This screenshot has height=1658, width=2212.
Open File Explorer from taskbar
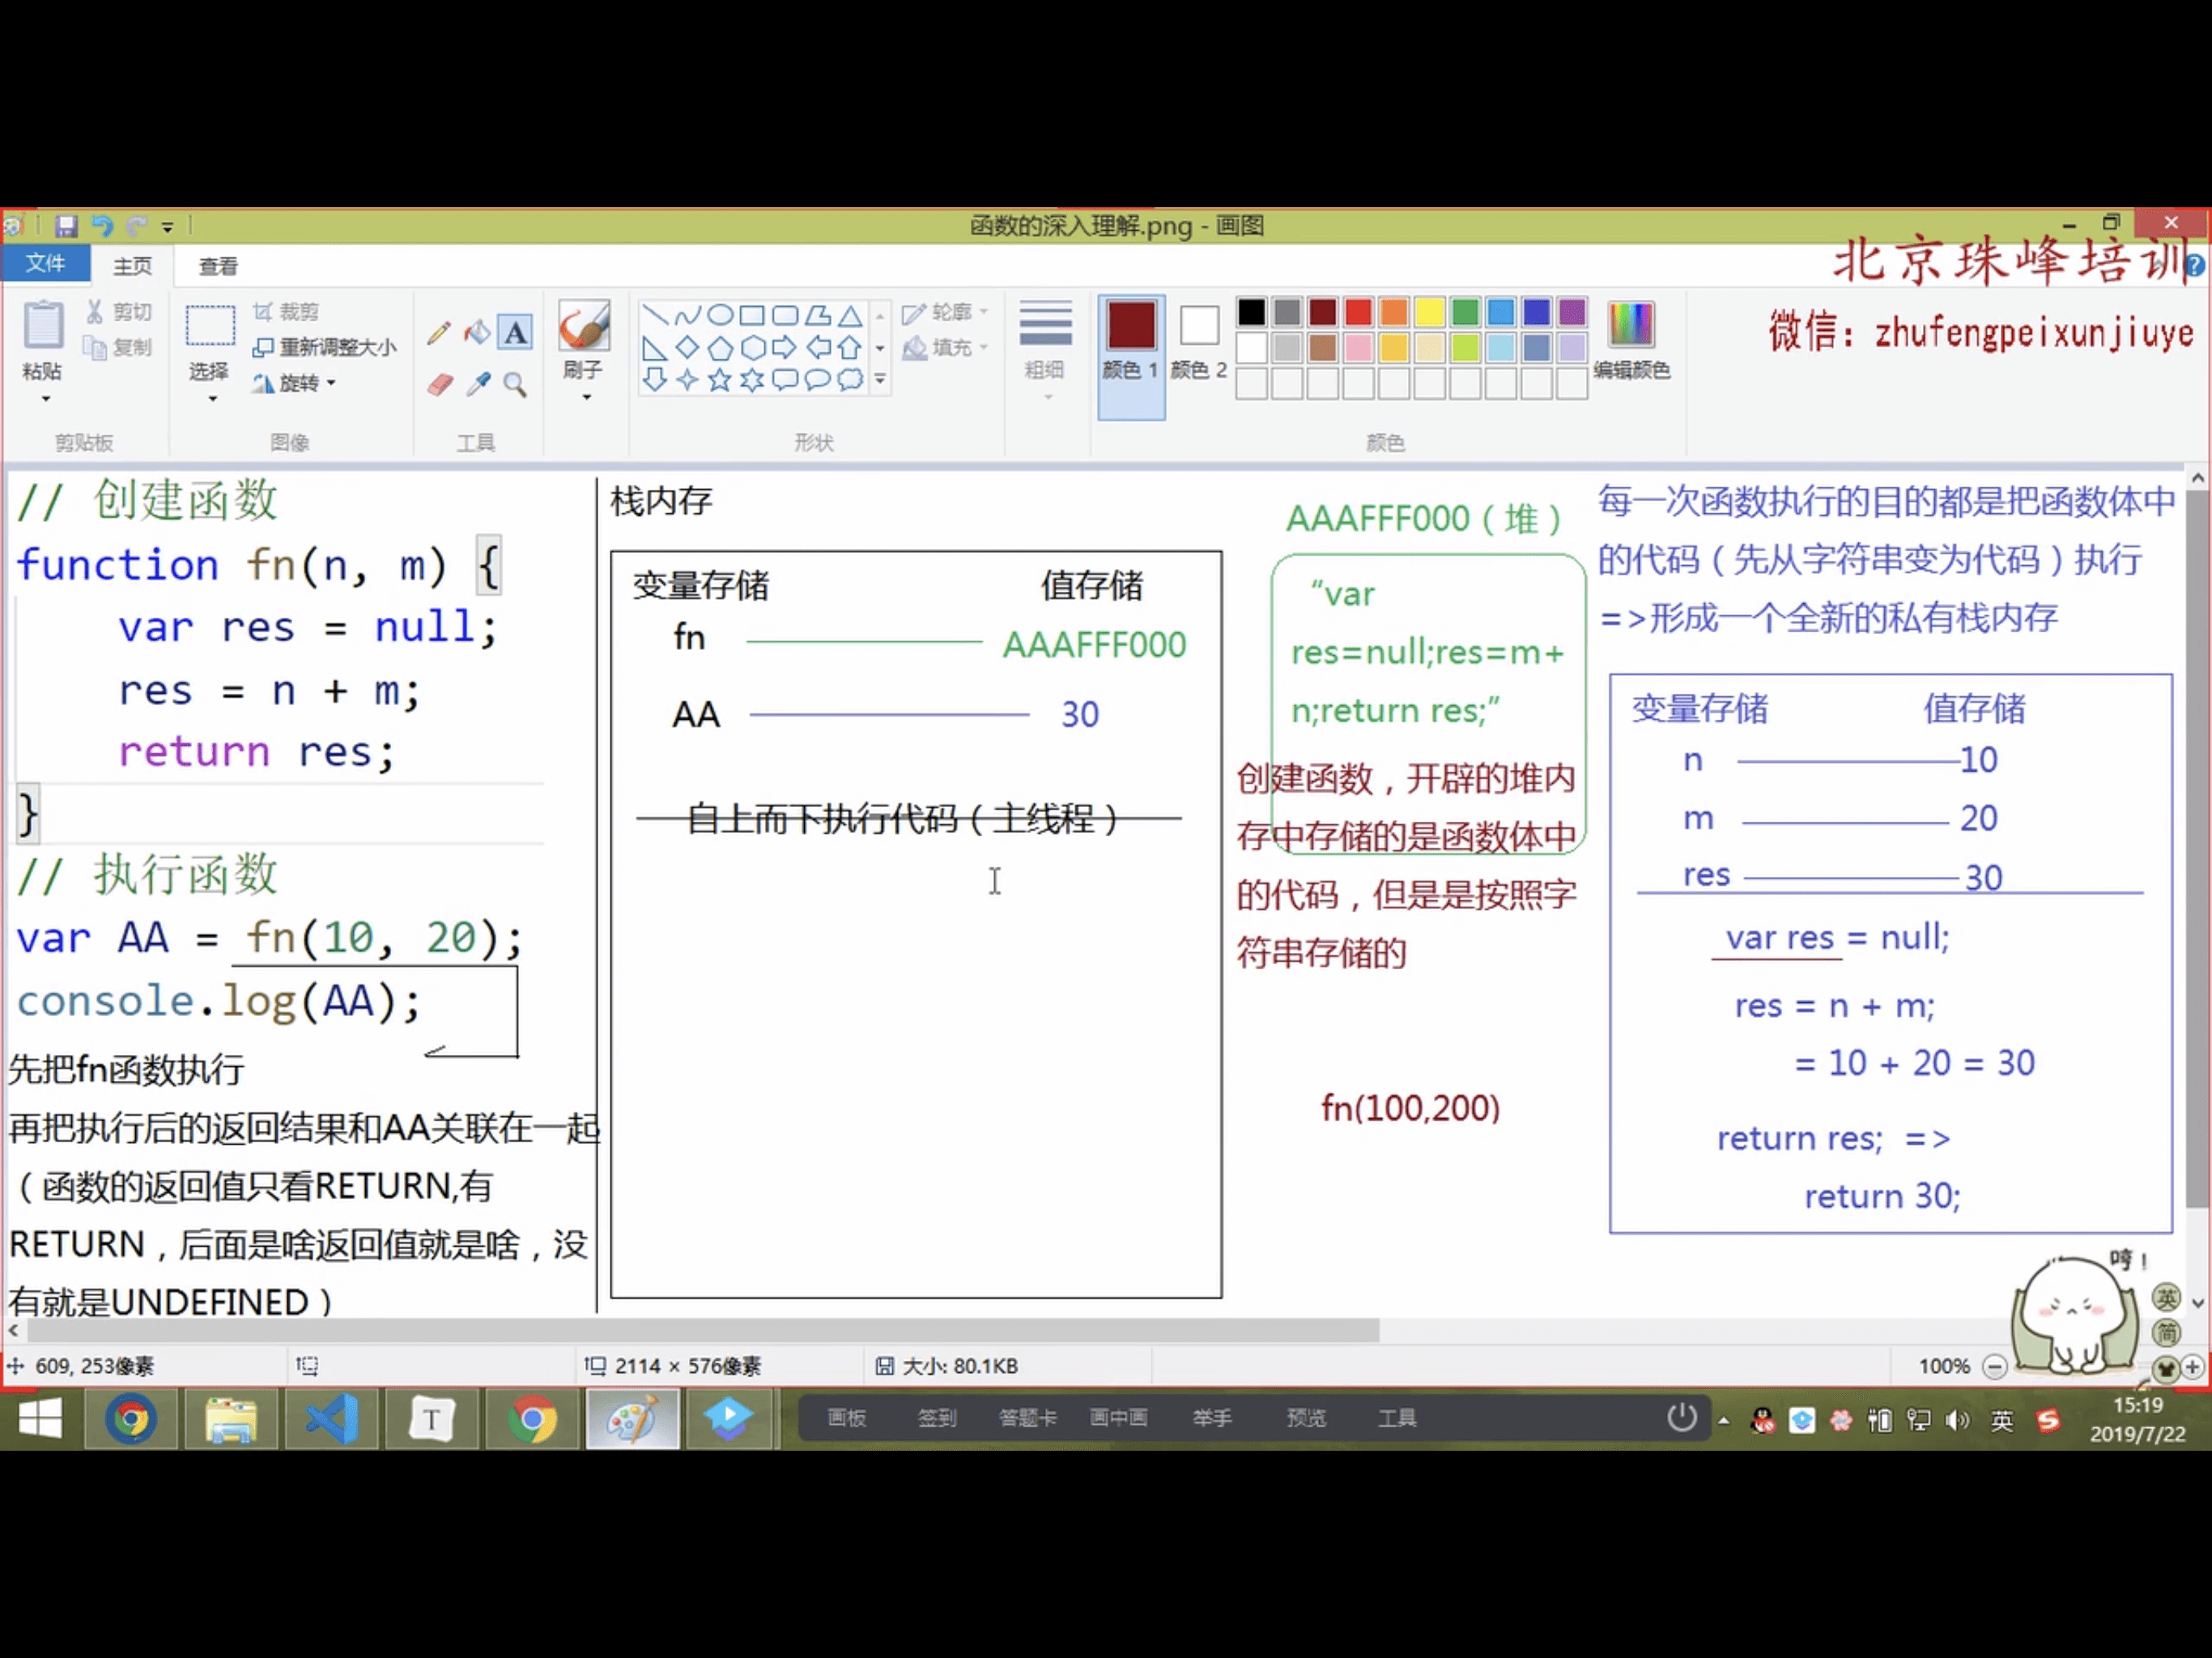click(232, 1419)
